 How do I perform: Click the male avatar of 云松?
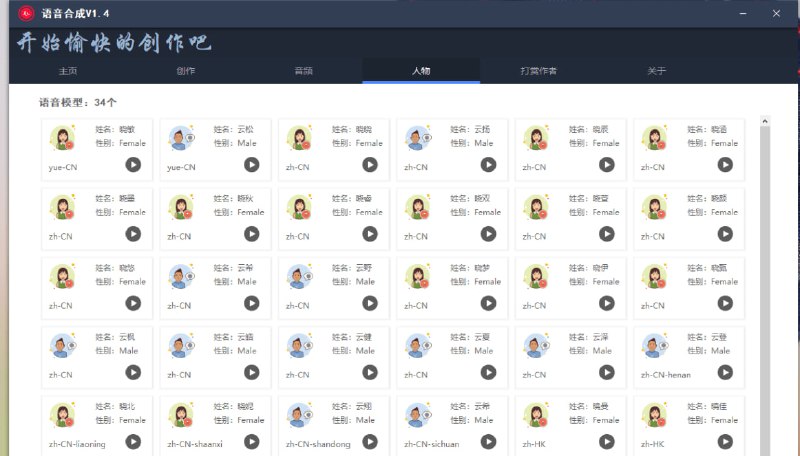pos(181,138)
